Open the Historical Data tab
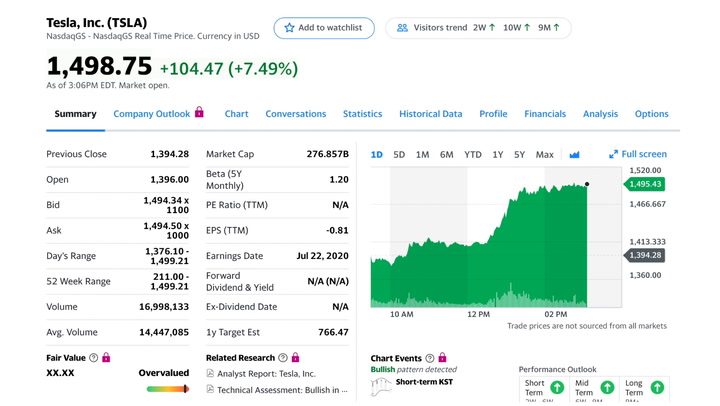Viewport: 720px width, 406px height. [430, 114]
